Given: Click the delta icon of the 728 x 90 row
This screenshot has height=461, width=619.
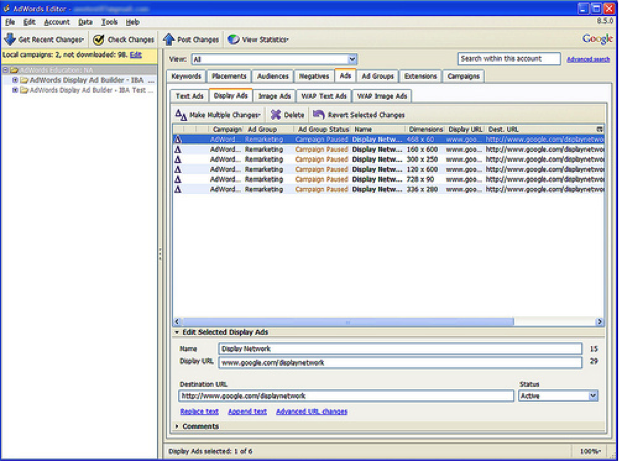Looking at the screenshot, I should point(178,180).
